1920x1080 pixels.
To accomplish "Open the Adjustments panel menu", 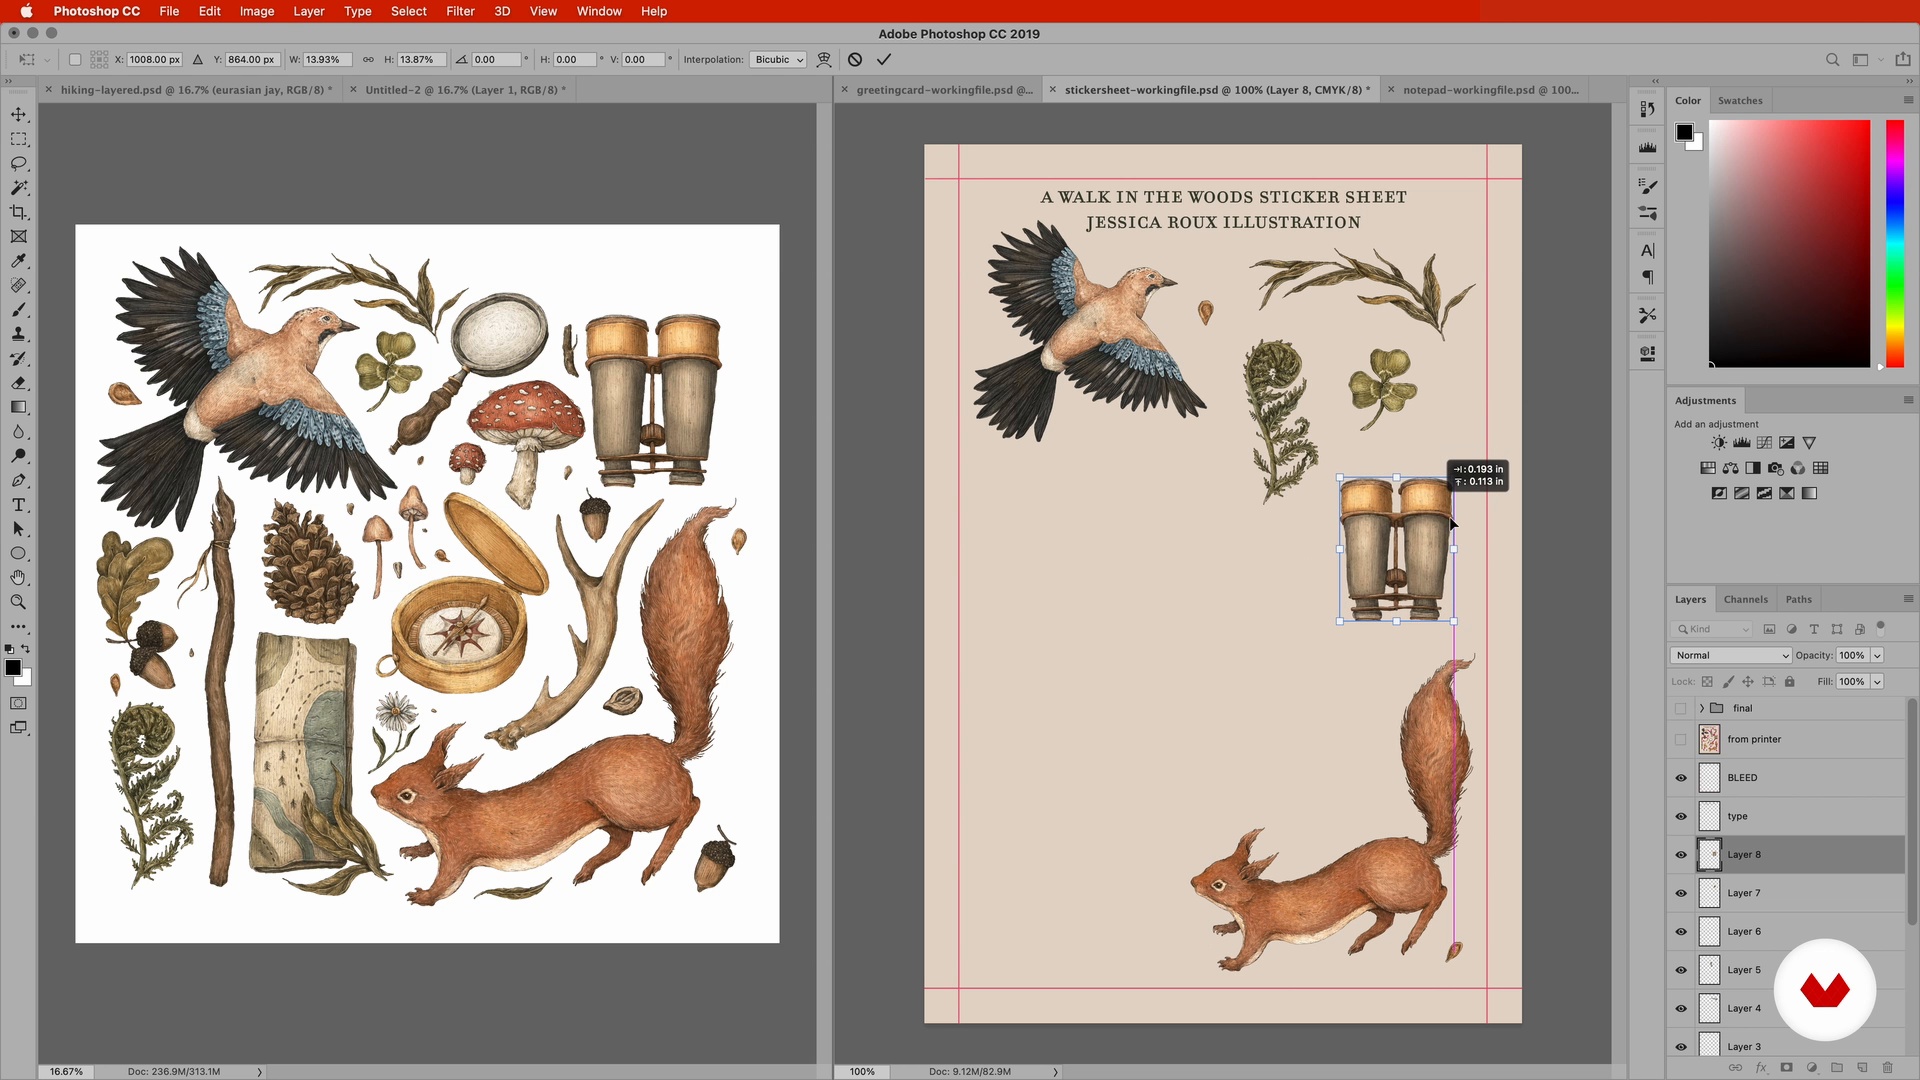I will [x=1908, y=401].
